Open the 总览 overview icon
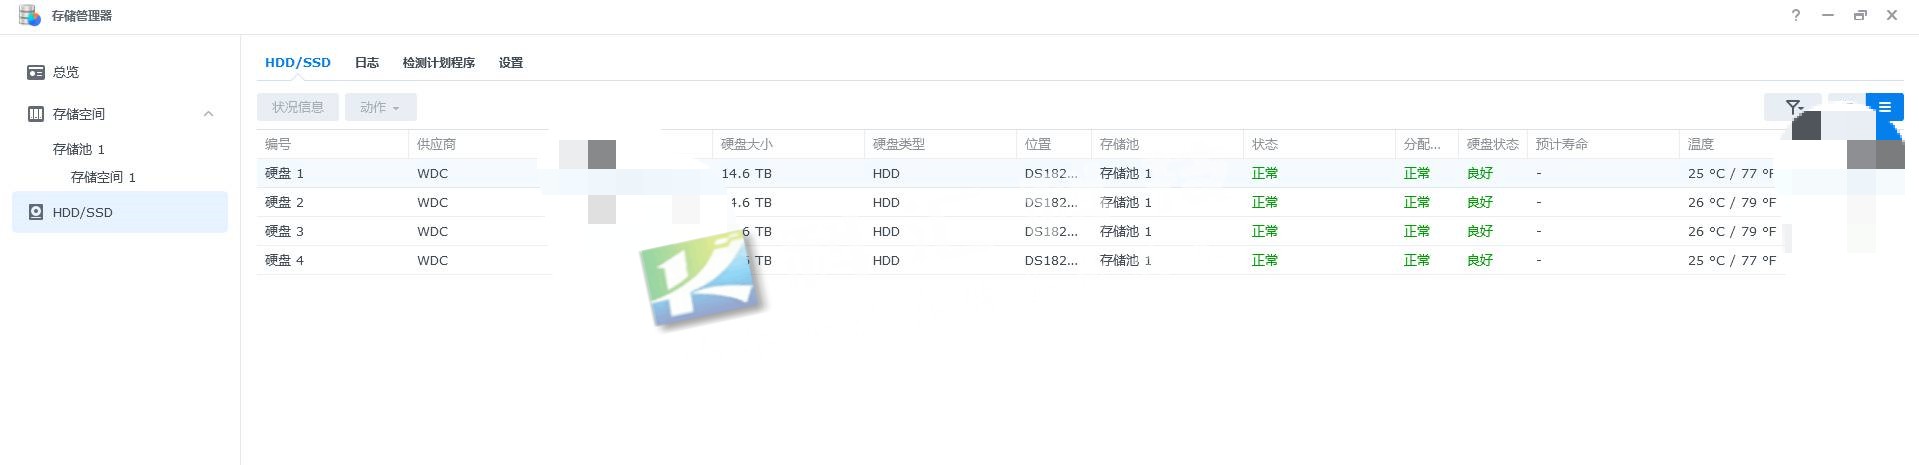 click(x=36, y=72)
